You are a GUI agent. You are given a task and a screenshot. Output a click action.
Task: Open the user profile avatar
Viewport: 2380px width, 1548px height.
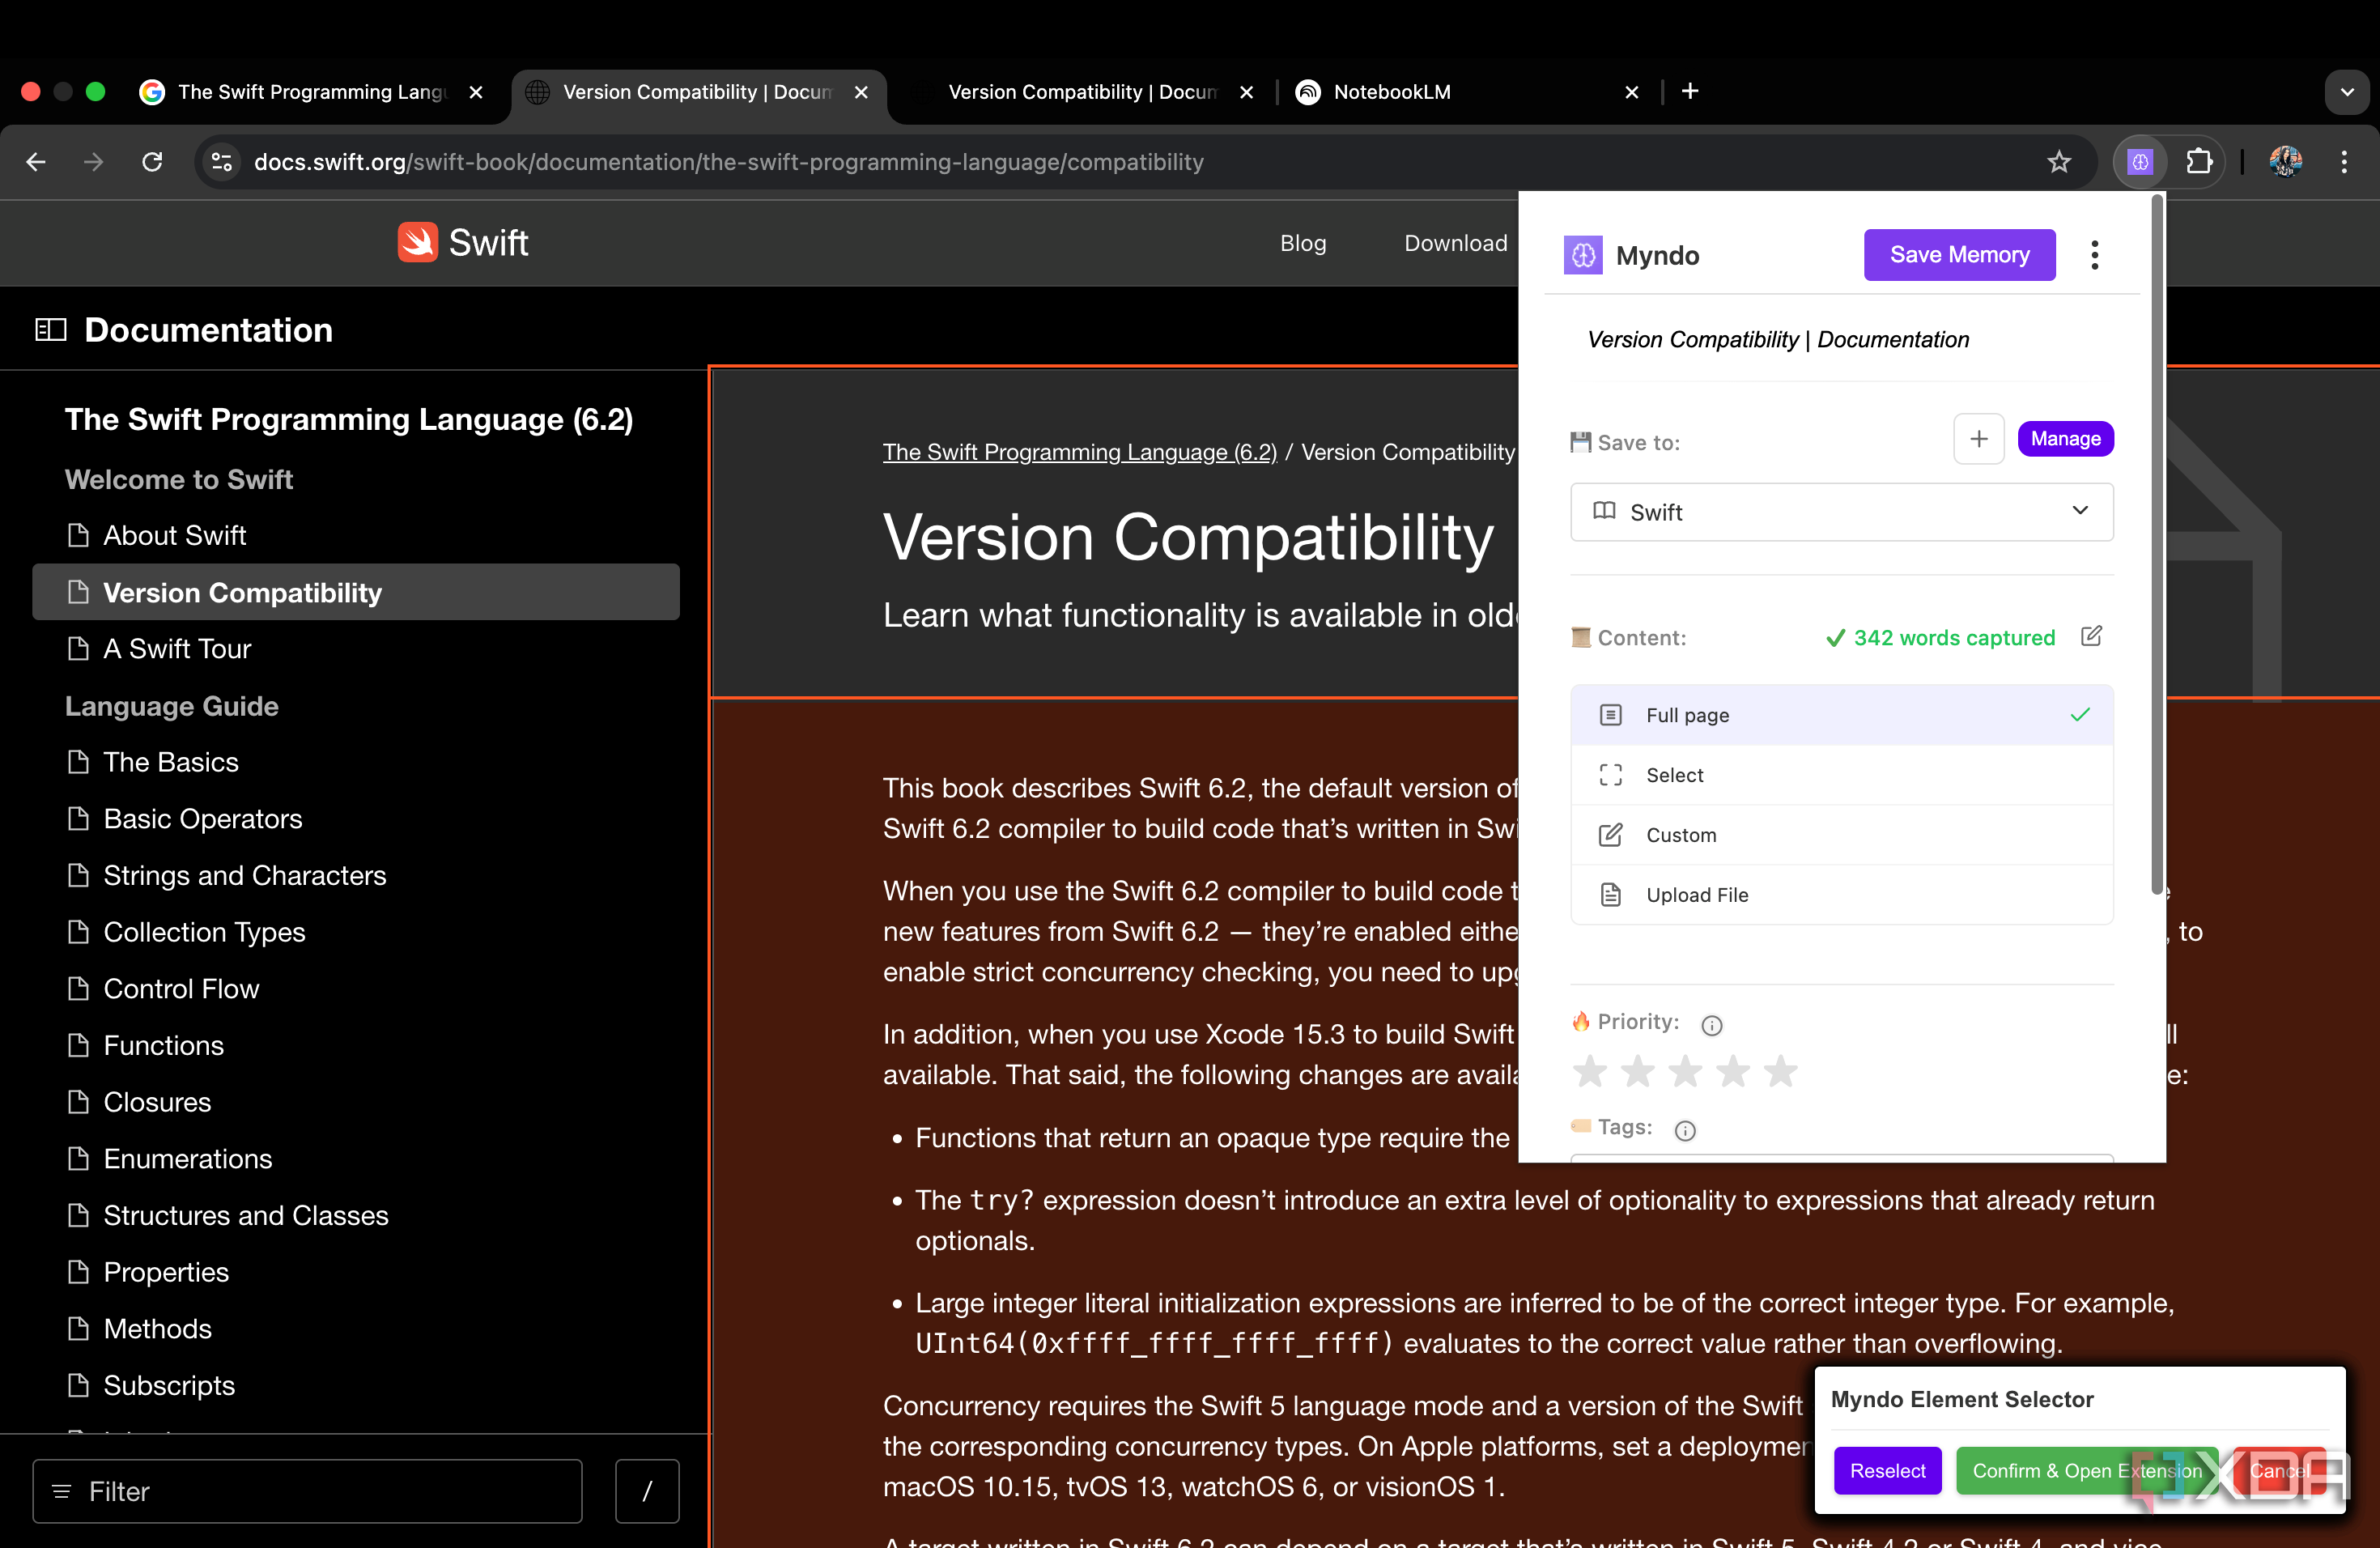tap(2286, 162)
